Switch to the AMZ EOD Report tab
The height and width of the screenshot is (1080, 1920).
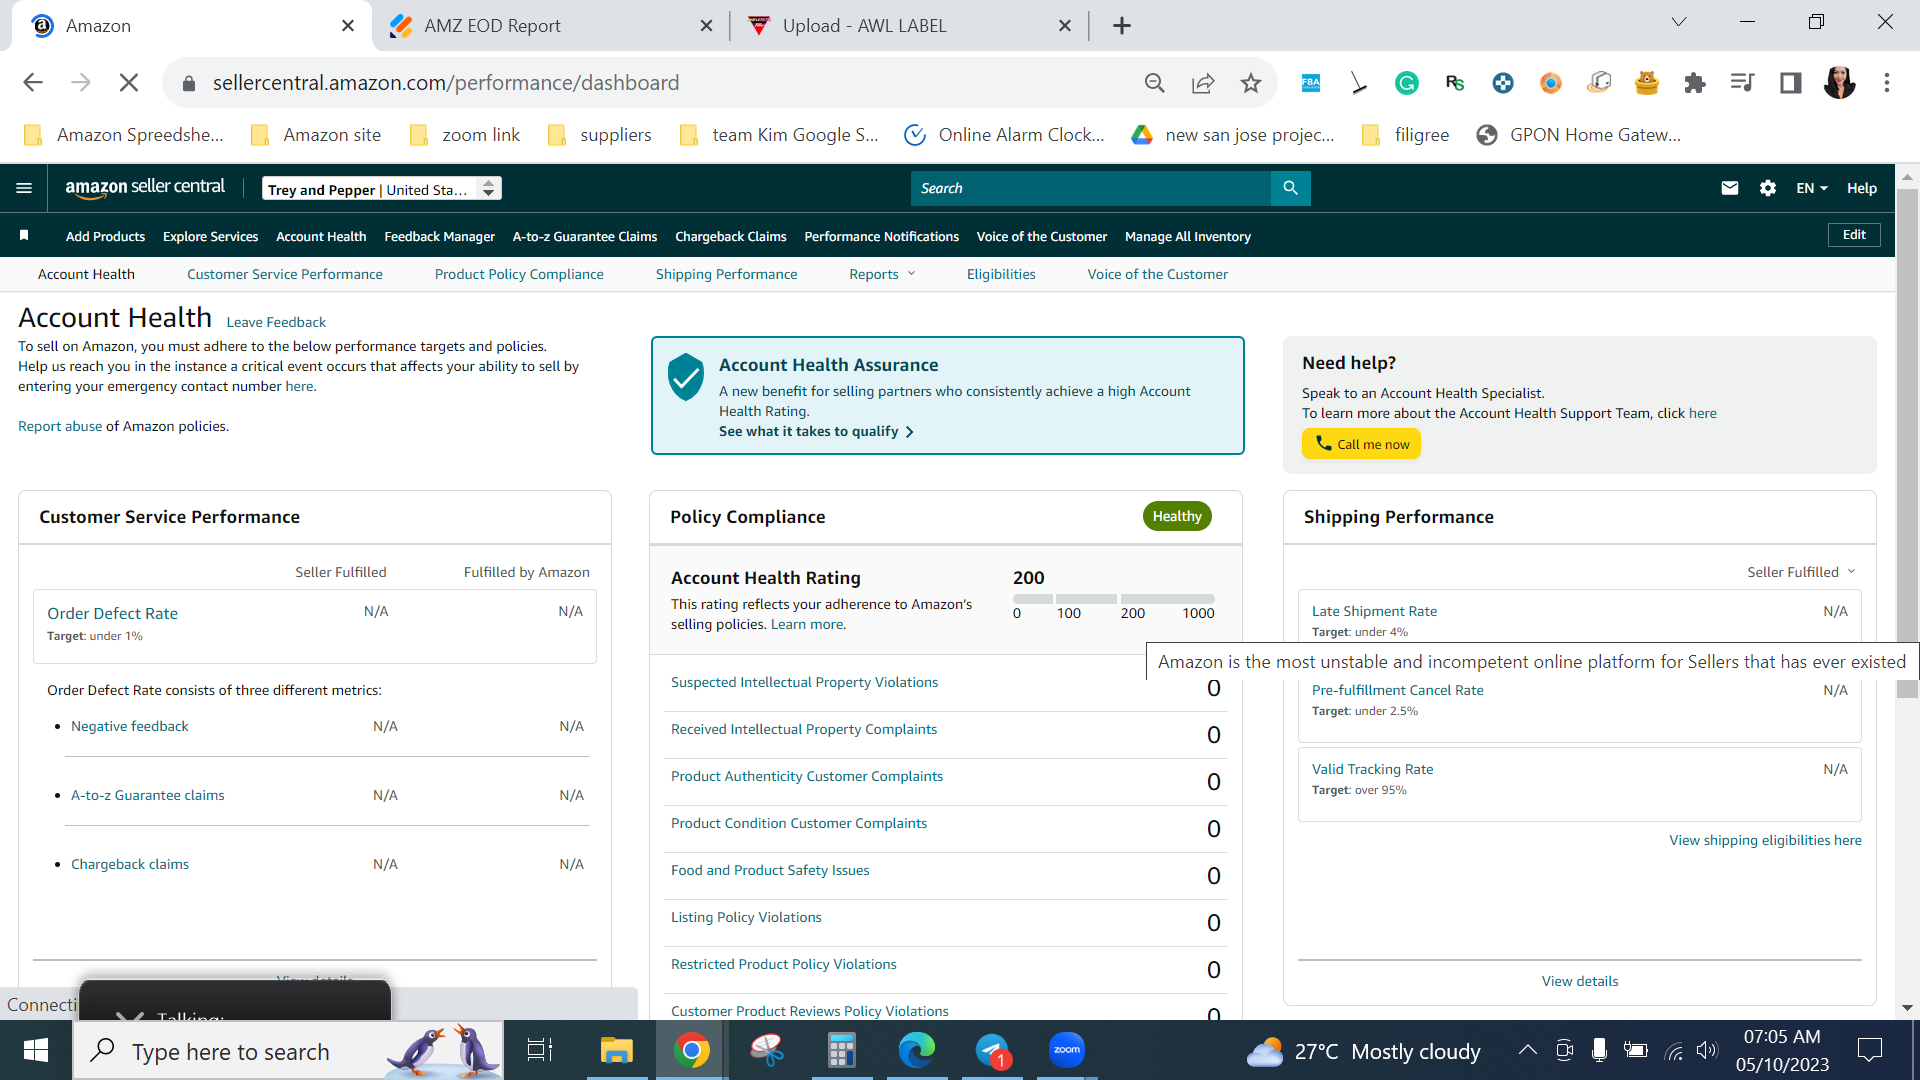point(552,26)
